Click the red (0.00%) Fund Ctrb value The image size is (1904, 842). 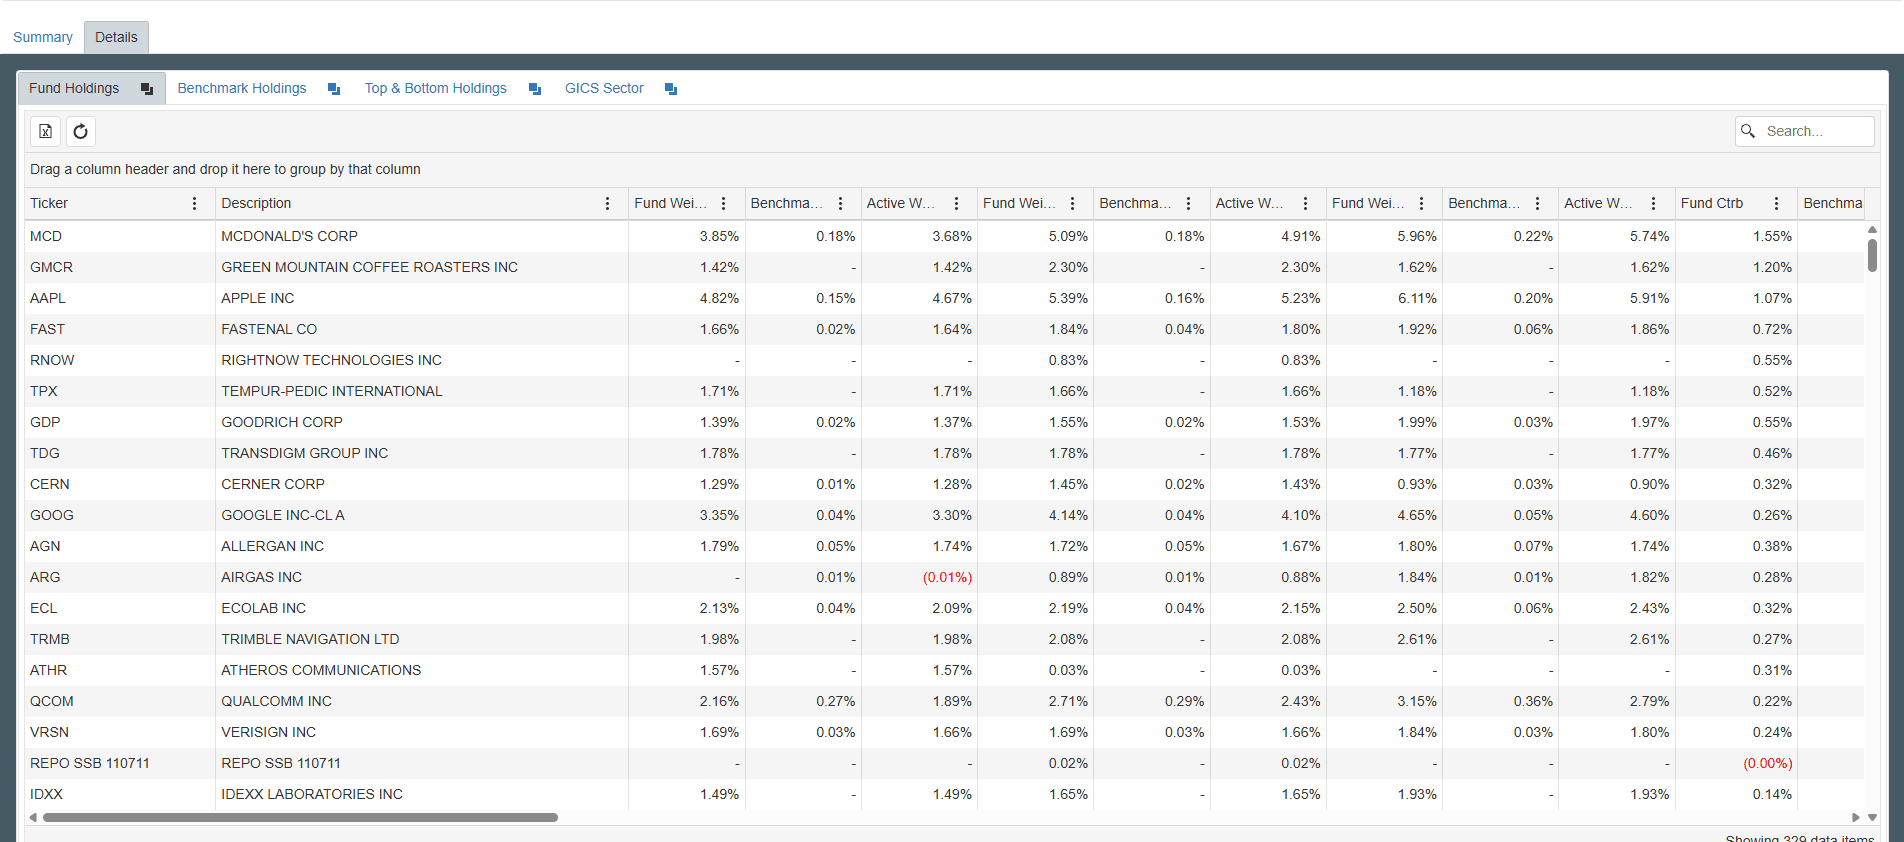(x=1768, y=763)
